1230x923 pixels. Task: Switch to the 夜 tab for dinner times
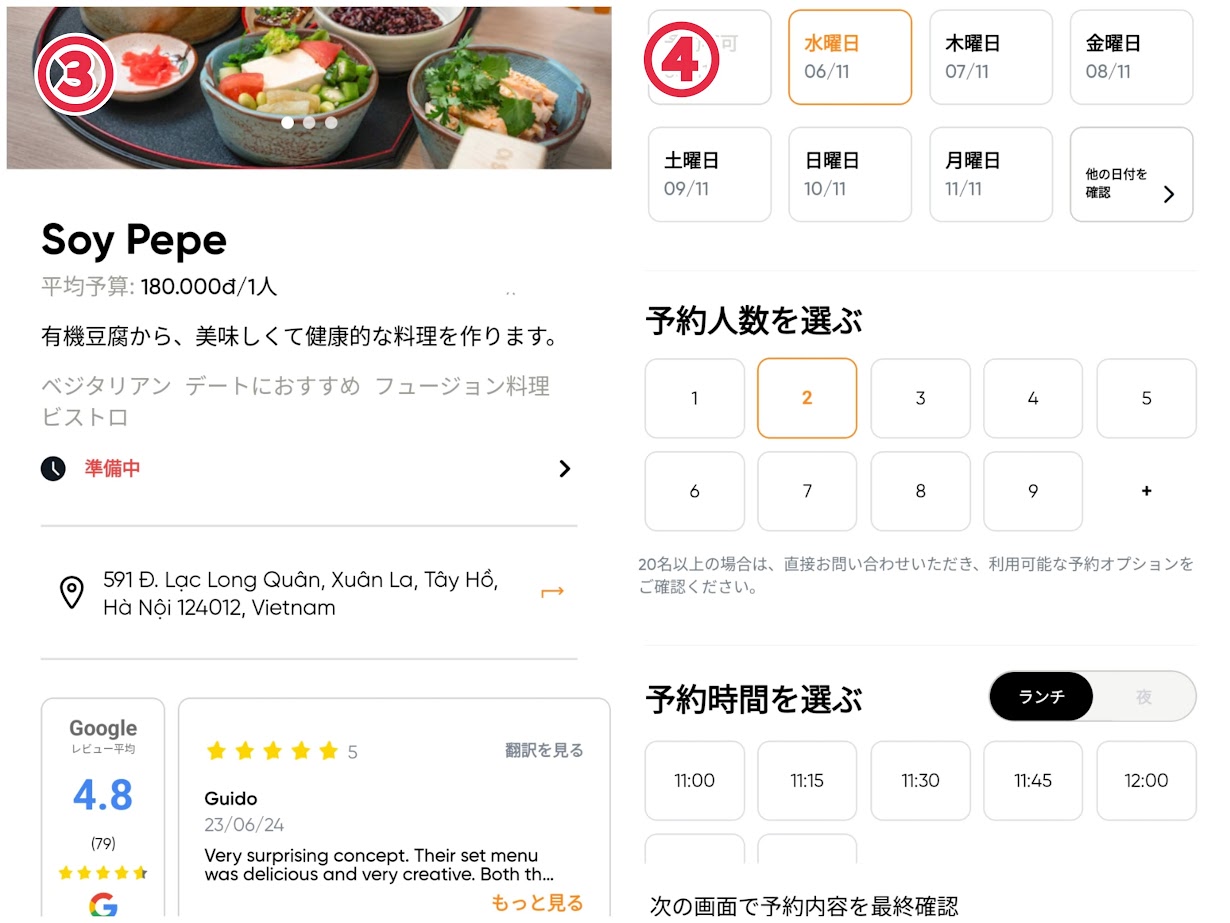[x=1146, y=697]
